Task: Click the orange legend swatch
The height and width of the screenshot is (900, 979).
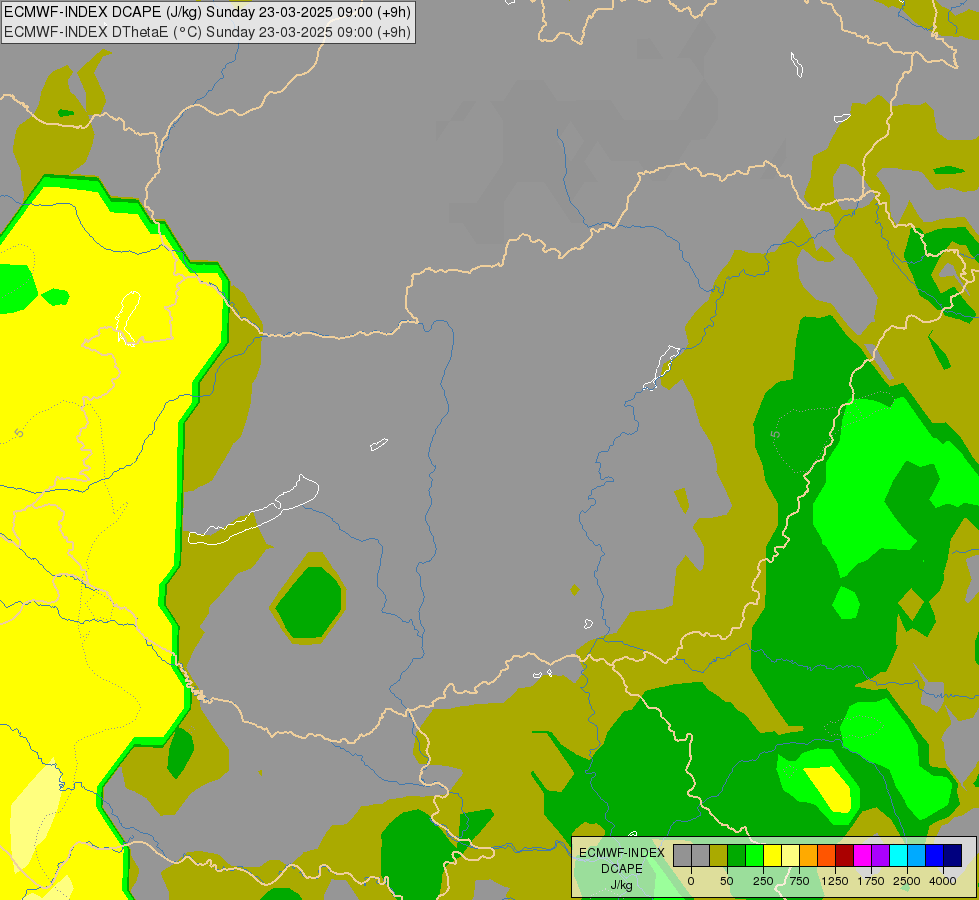Action: (x=809, y=855)
